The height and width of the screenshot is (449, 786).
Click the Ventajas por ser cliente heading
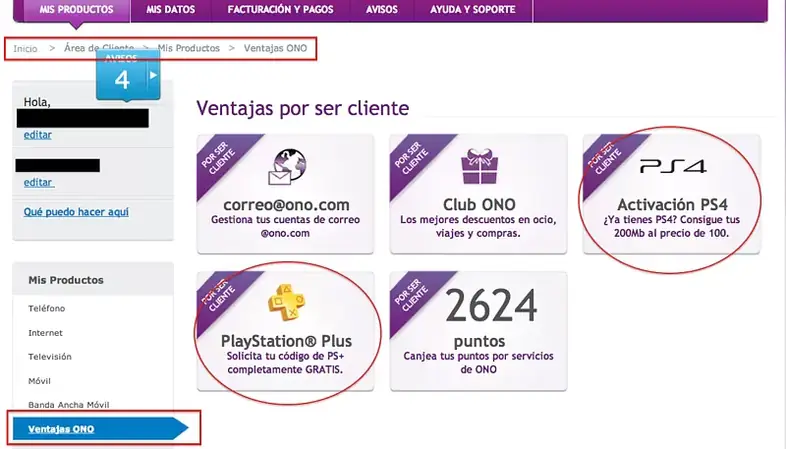click(302, 108)
